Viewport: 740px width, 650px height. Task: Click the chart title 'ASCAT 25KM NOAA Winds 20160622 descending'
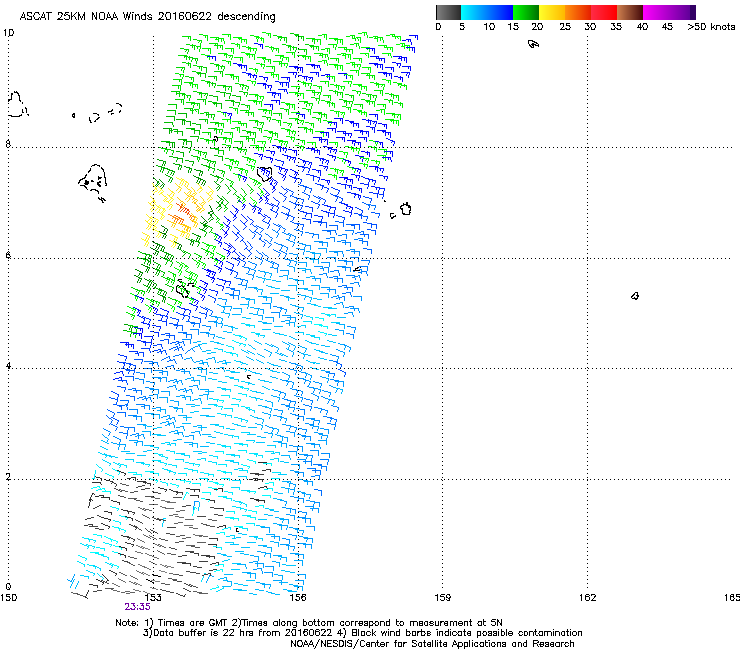147,16
